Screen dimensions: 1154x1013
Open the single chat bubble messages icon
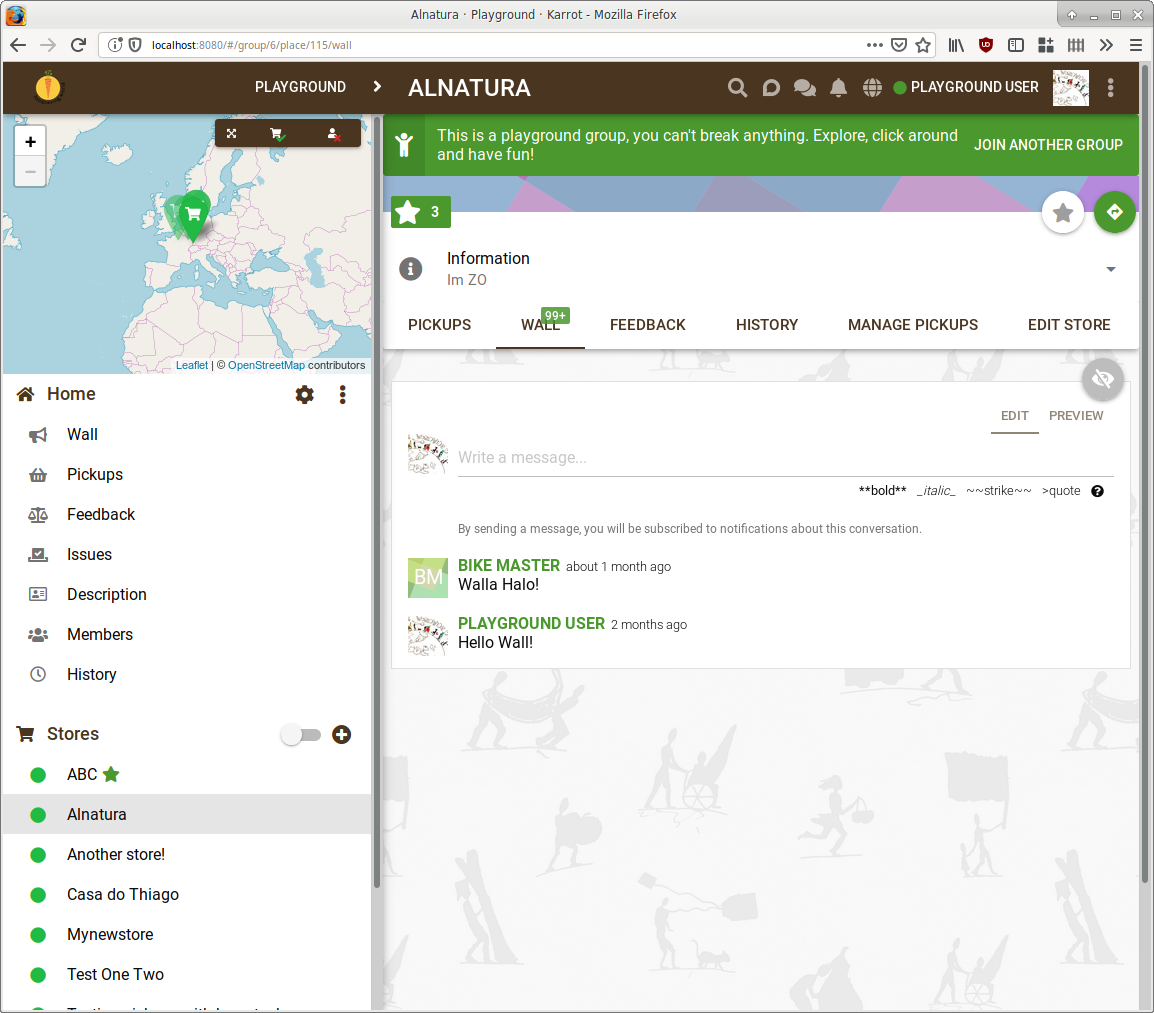point(771,88)
